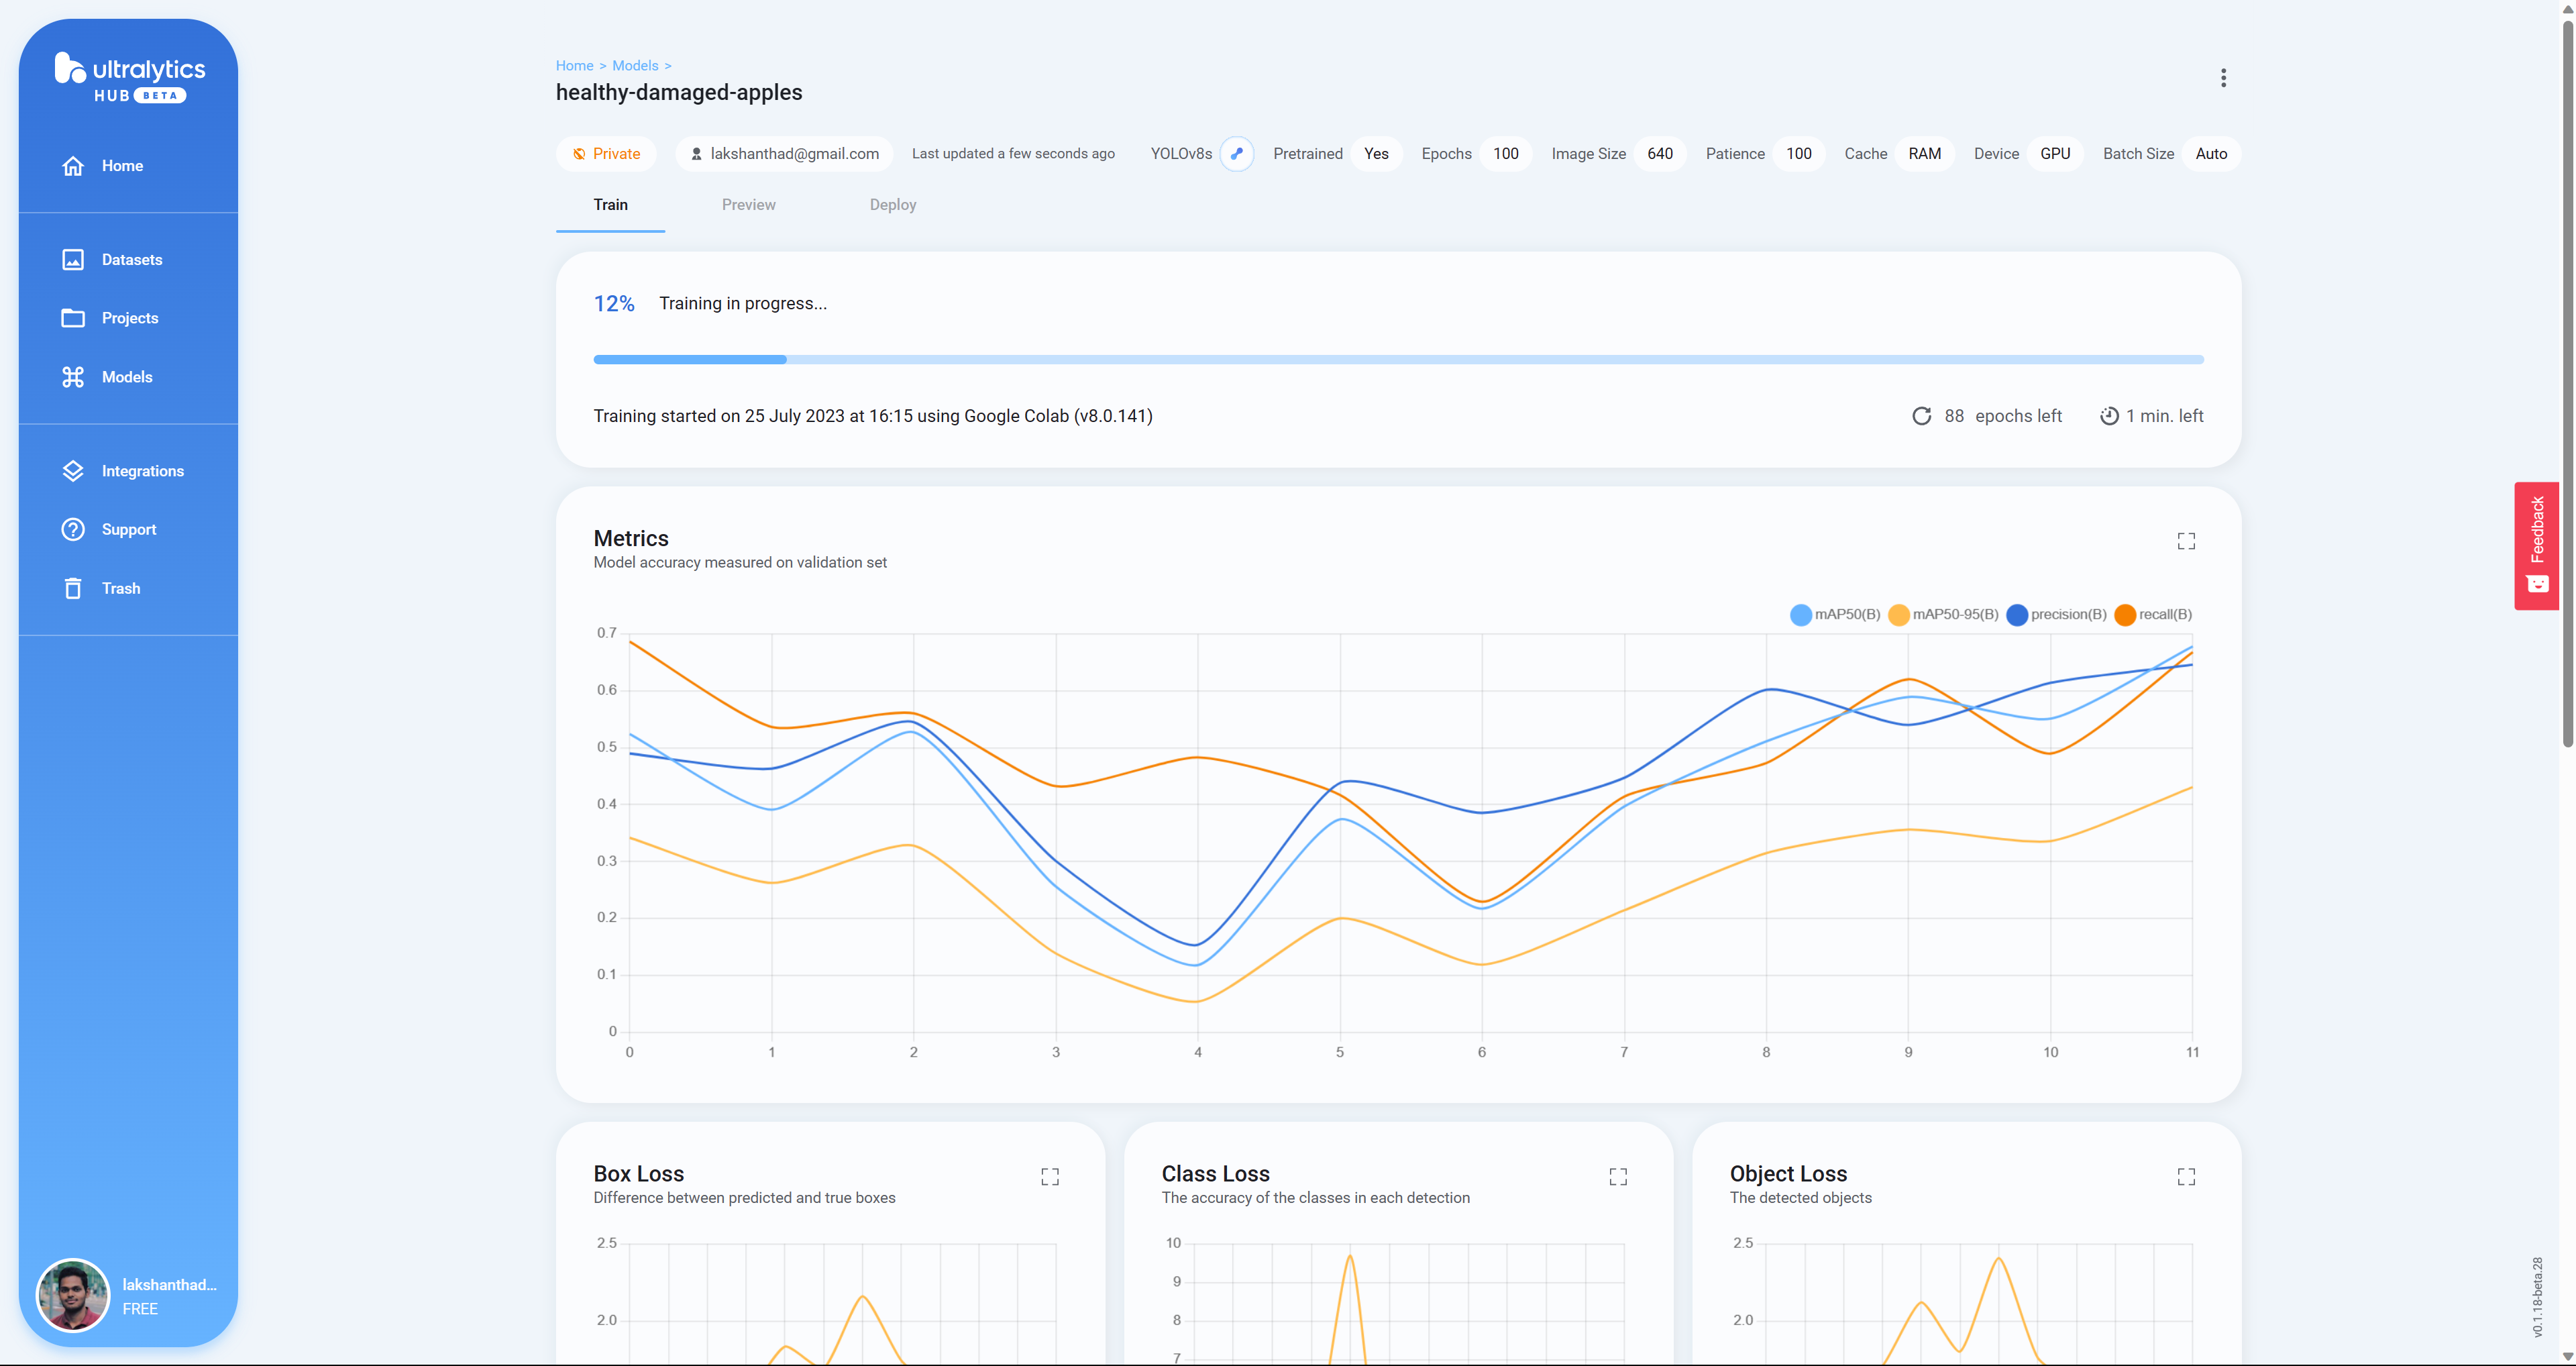This screenshot has height=1366, width=2576.
Task: Expand the Box Loss chart fullscreen
Action: 1050,1177
